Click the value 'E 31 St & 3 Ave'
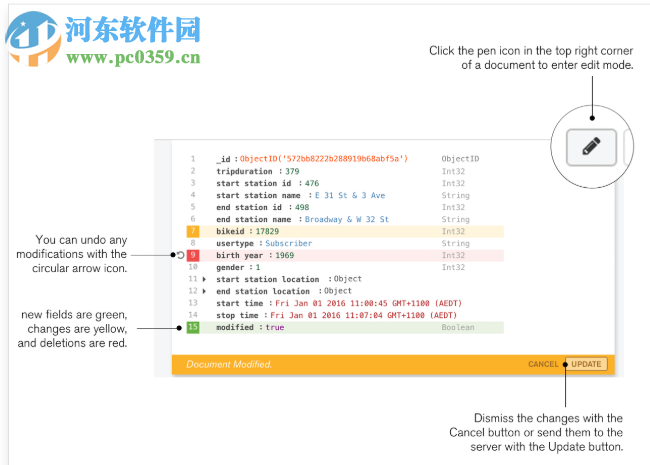The image size is (650, 465). 350,195
